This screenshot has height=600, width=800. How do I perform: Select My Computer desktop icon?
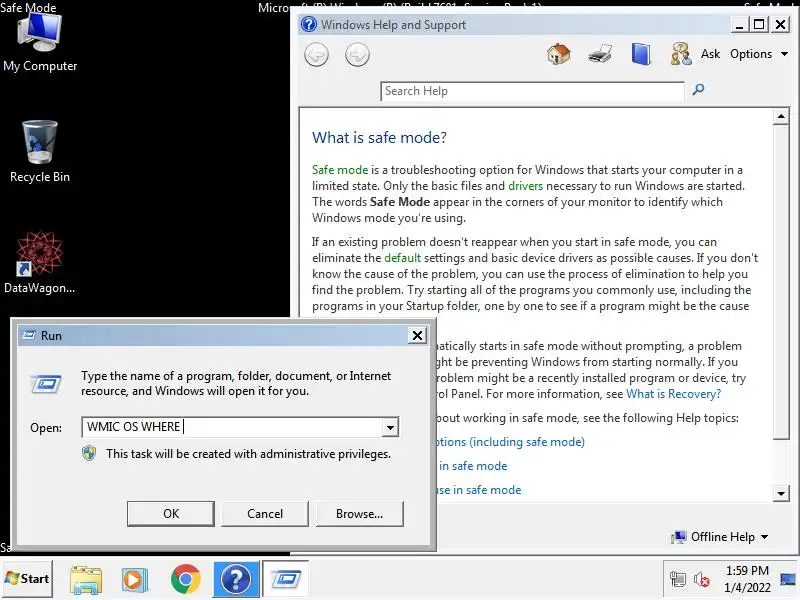[40, 42]
